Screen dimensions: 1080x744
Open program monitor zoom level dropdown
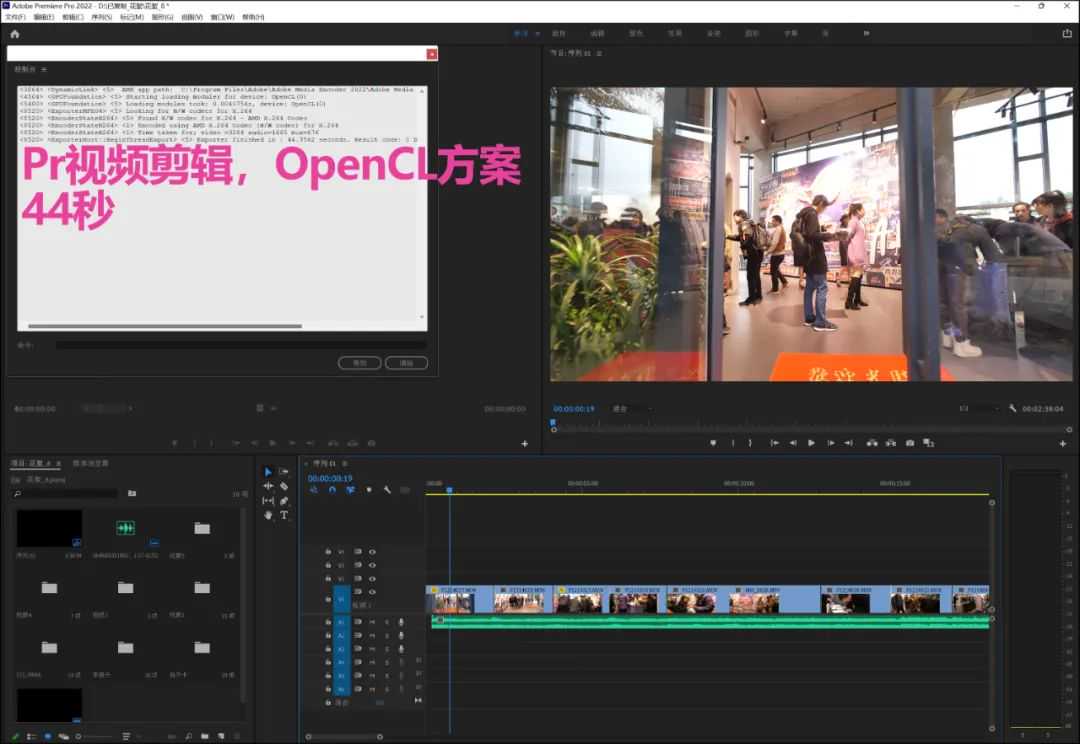pos(630,409)
